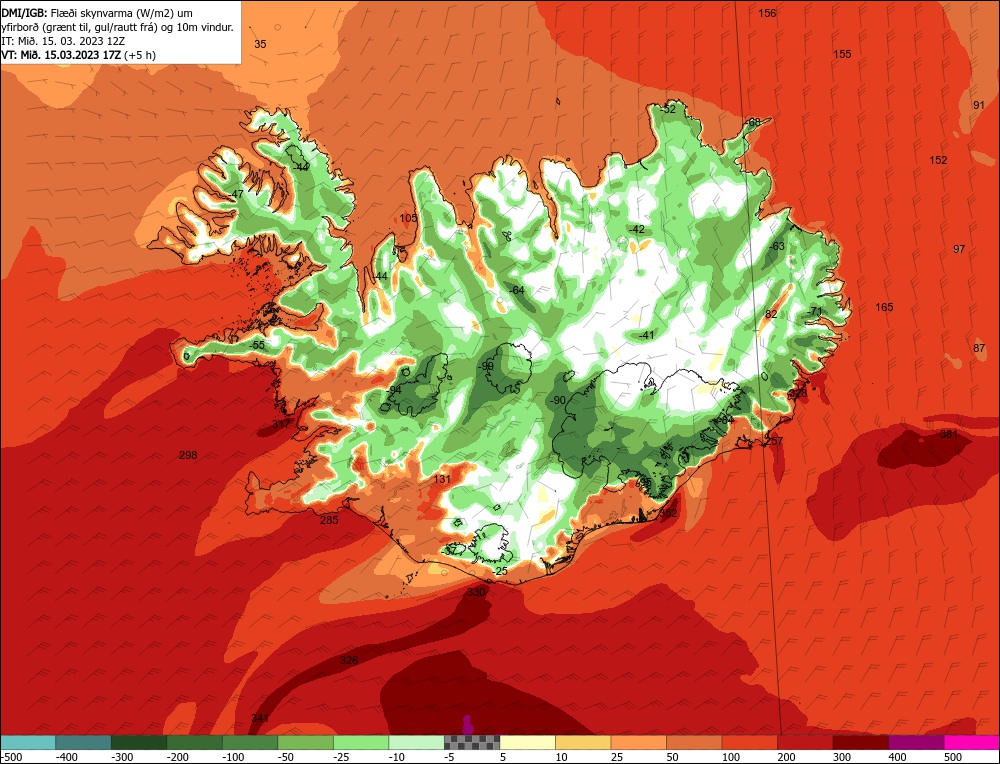Select the value -94 on the western glacier

[394, 390]
